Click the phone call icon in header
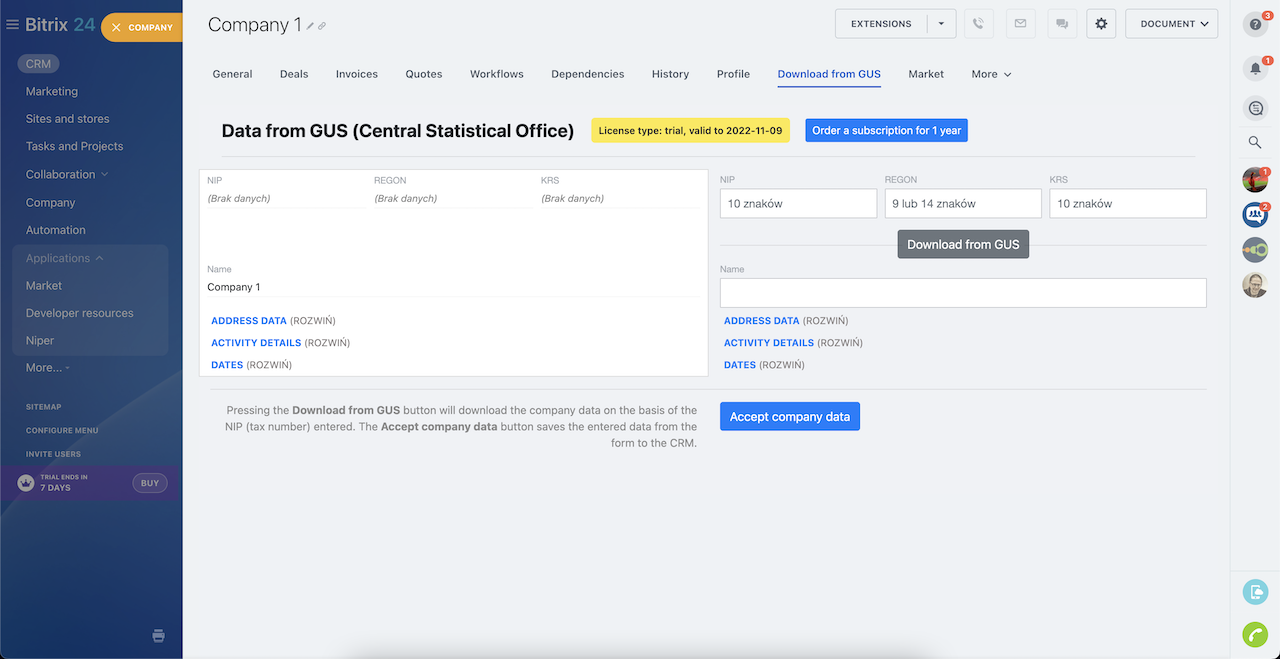The width and height of the screenshot is (1280, 659). point(979,24)
